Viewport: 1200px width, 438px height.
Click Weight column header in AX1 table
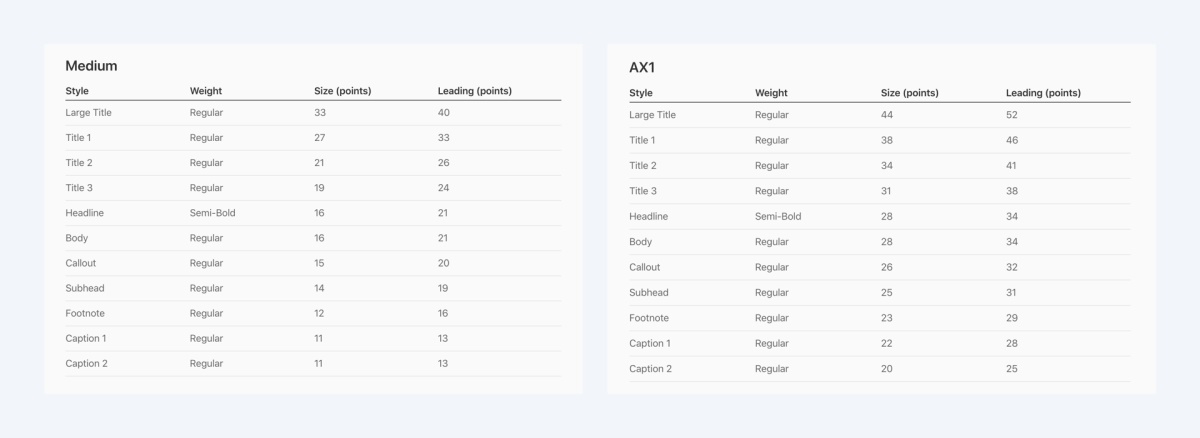point(771,93)
